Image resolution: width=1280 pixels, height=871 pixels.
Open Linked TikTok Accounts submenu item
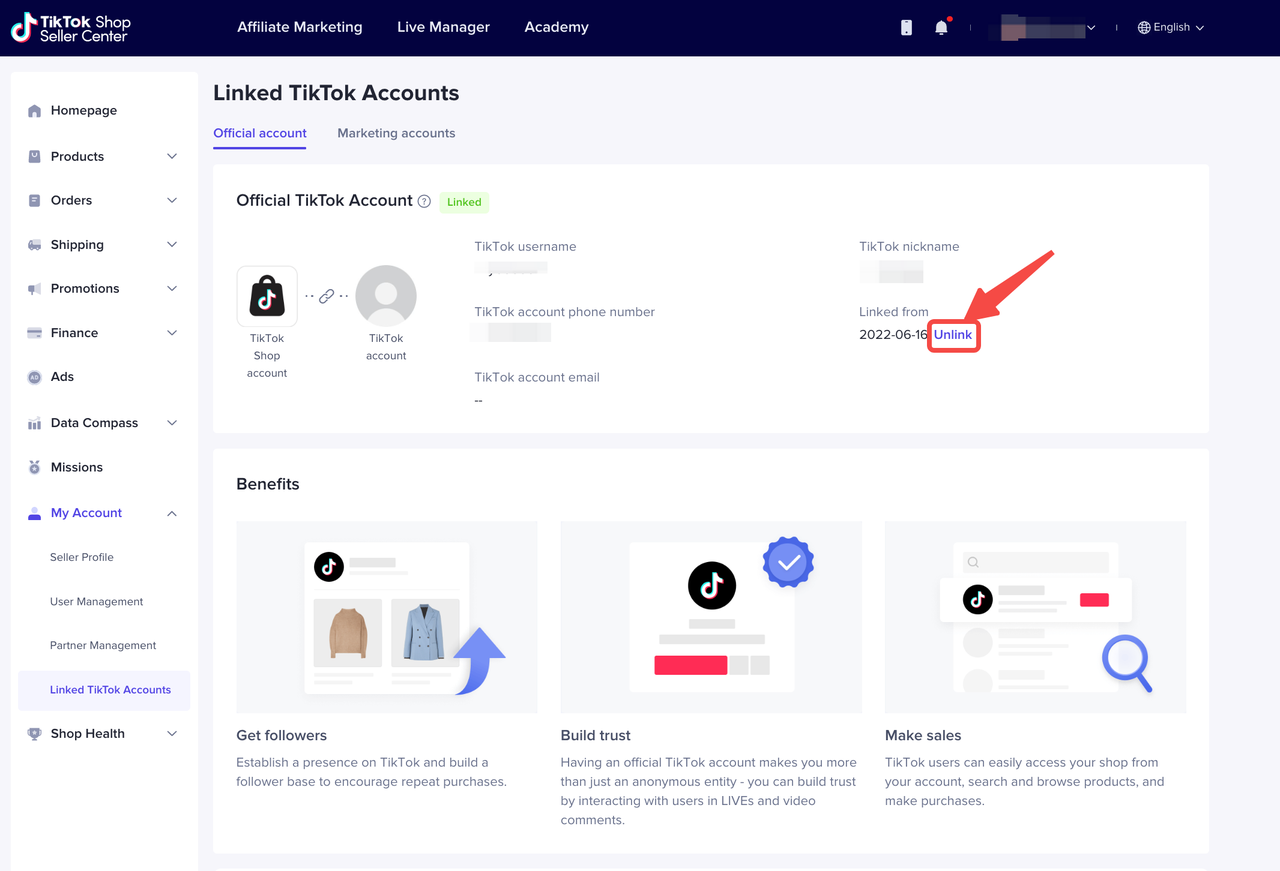click(104, 690)
